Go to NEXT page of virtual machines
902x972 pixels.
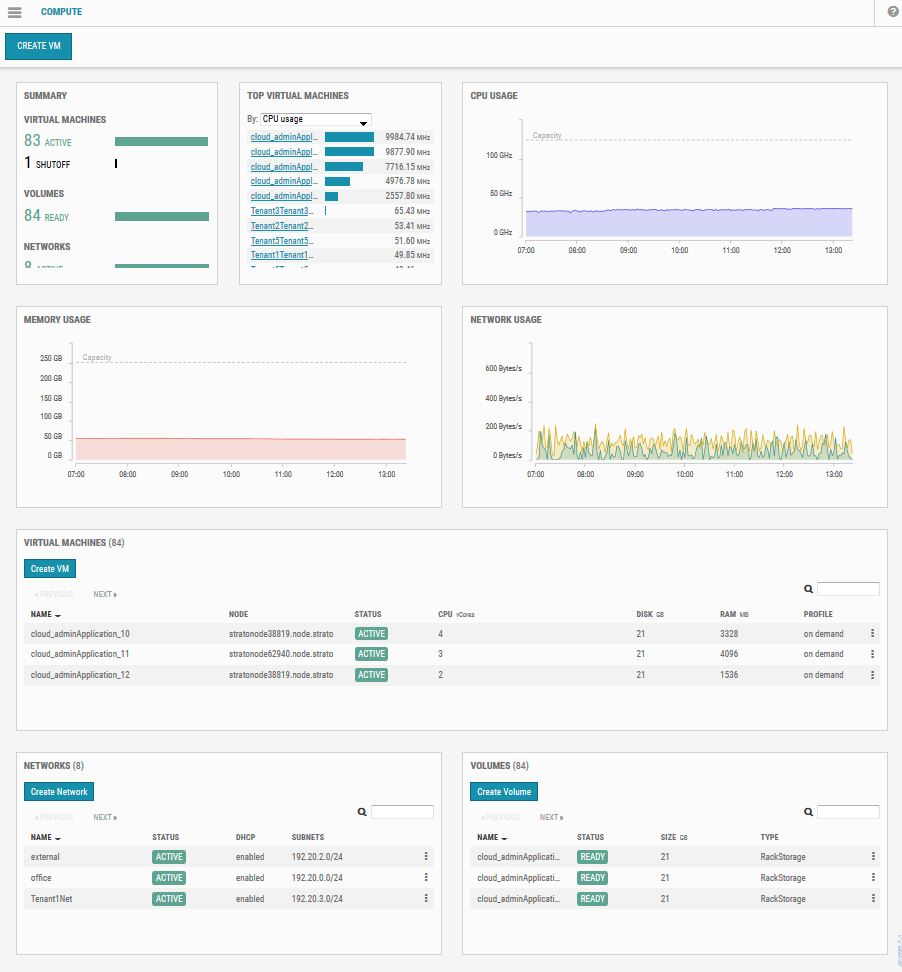click(105, 594)
